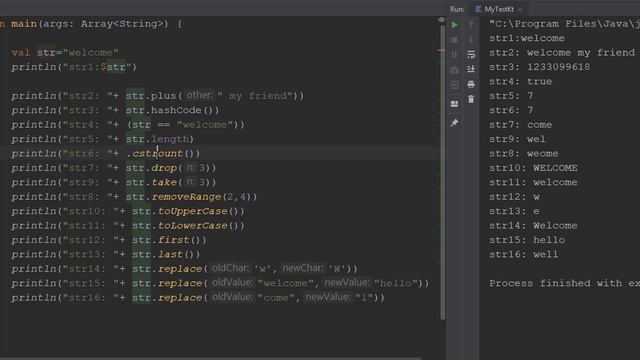Click the println("str1:$str") line
This screenshot has width=640, height=360.
tap(74, 67)
